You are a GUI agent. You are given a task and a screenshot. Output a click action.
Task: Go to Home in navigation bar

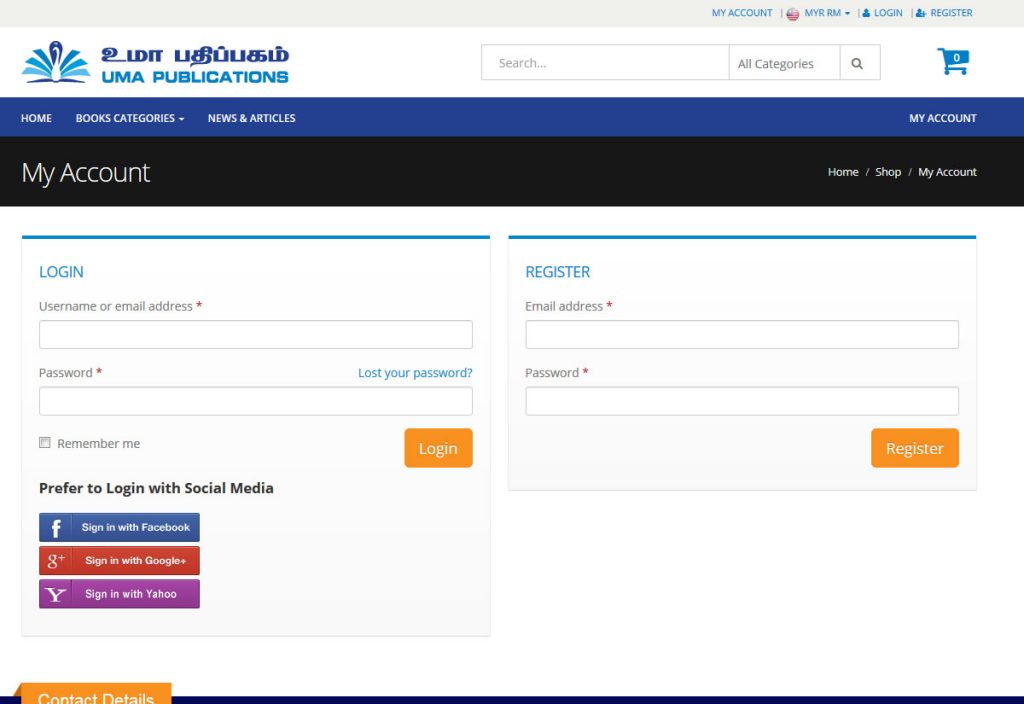tap(36, 118)
